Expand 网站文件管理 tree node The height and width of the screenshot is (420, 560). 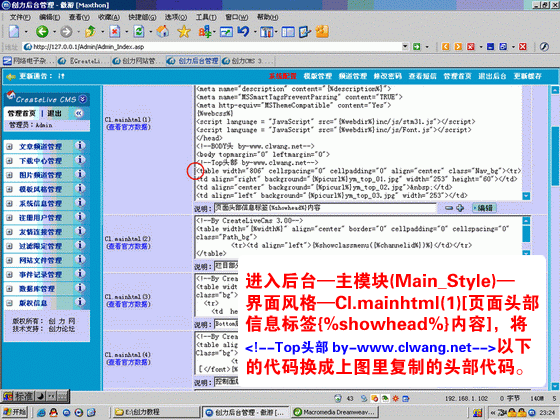(x=9, y=260)
